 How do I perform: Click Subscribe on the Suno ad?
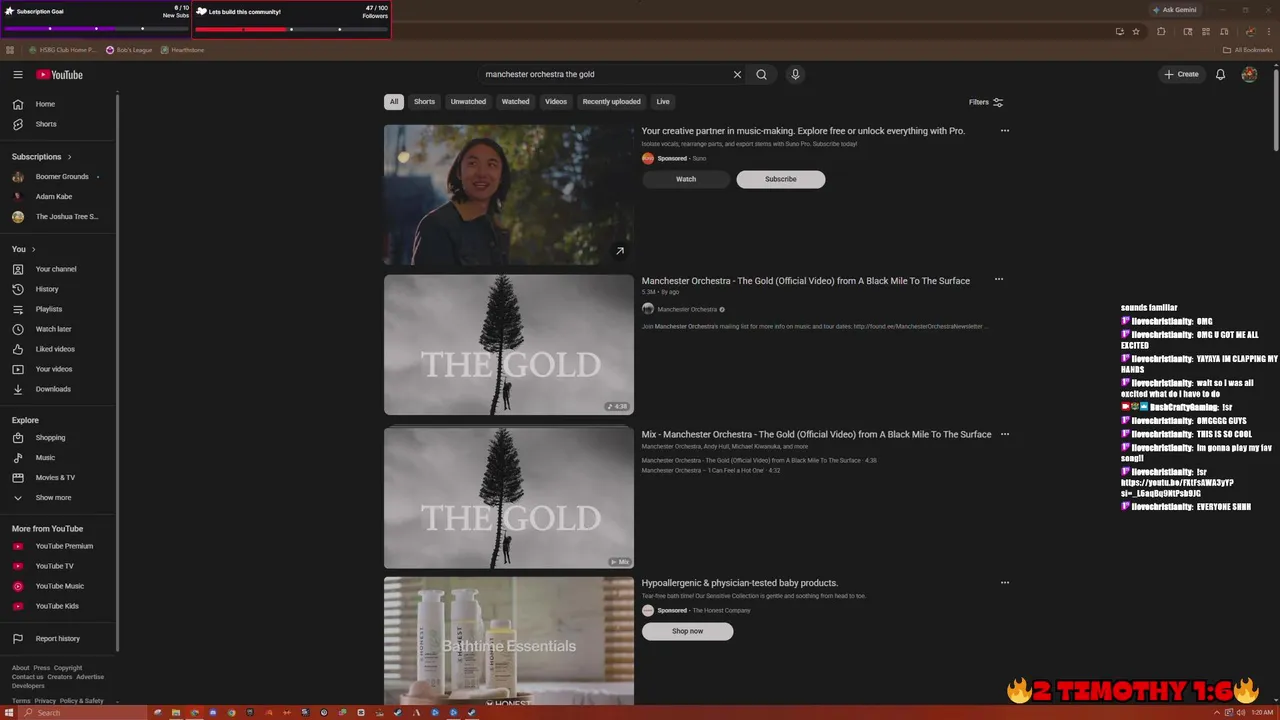click(781, 179)
